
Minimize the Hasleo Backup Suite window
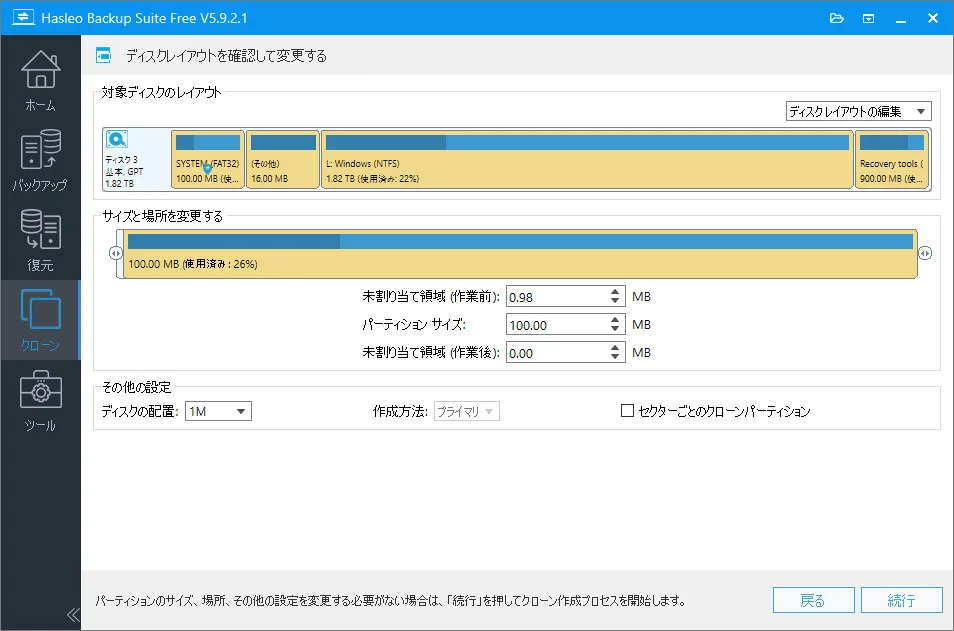tap(900, 18)
